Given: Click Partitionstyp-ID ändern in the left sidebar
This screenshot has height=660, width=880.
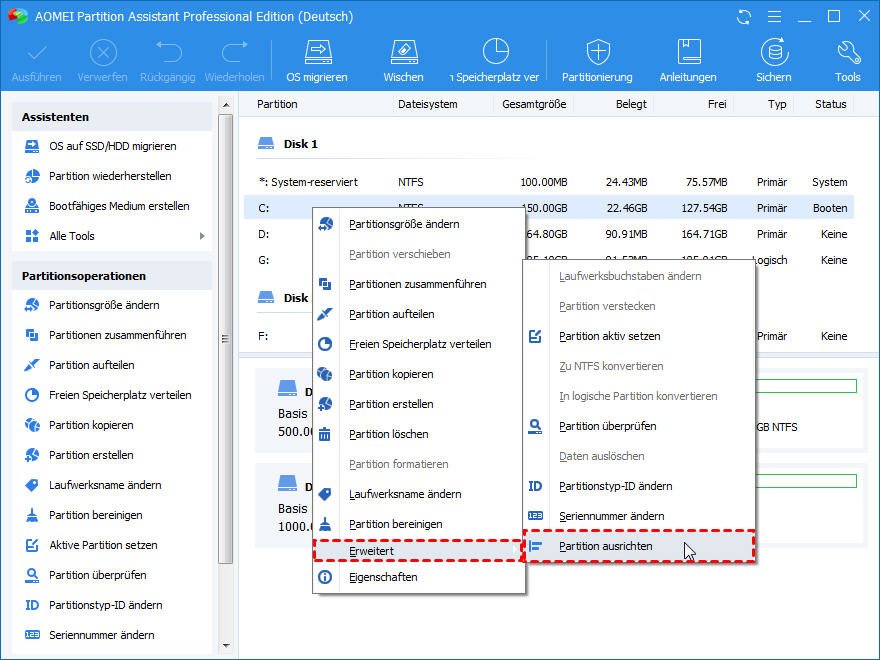Looking at the screenshot, I should (x=106, y=605).
